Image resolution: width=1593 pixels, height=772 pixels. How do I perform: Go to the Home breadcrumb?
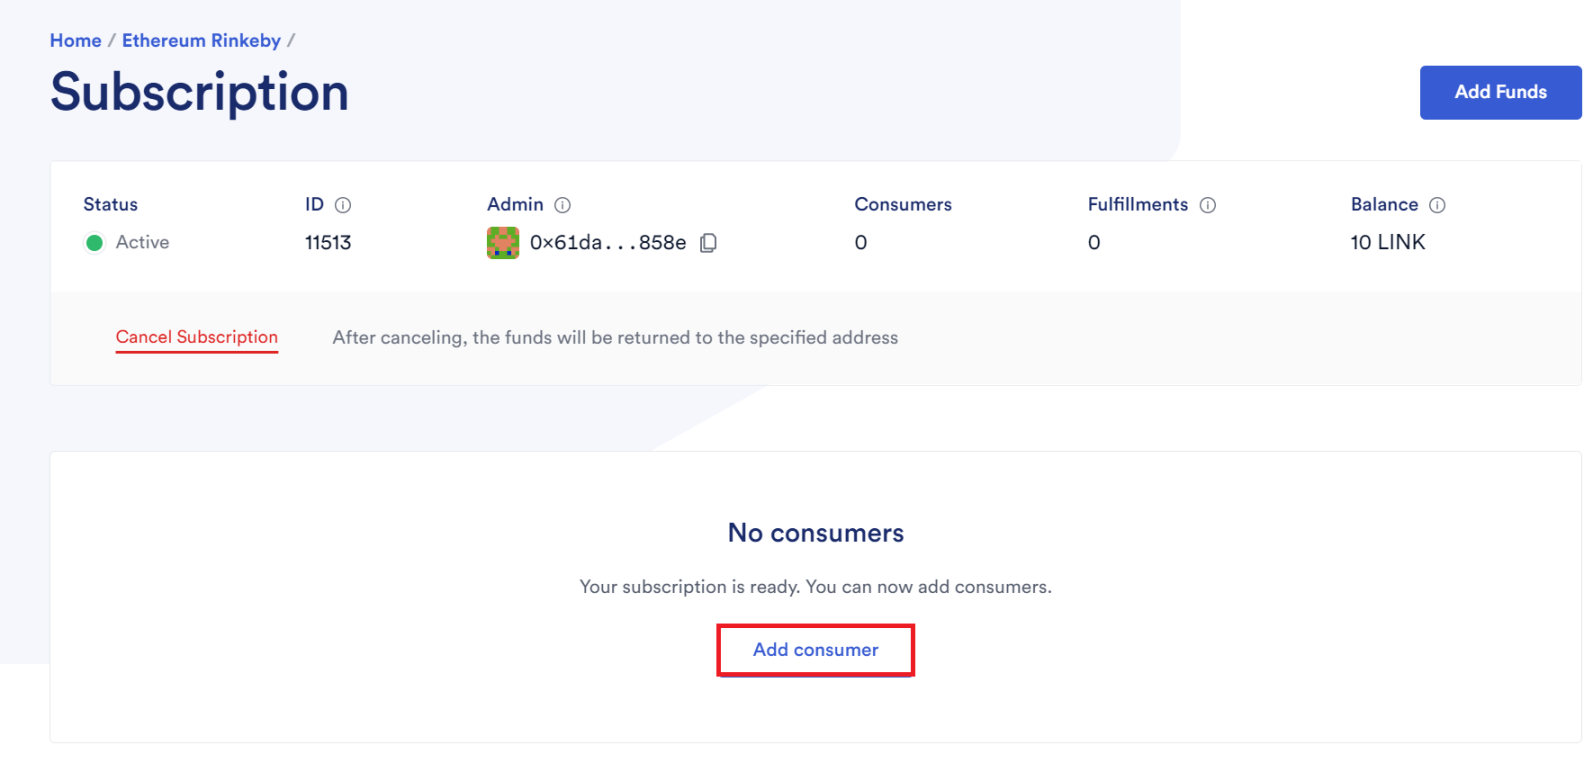[76, 41]
